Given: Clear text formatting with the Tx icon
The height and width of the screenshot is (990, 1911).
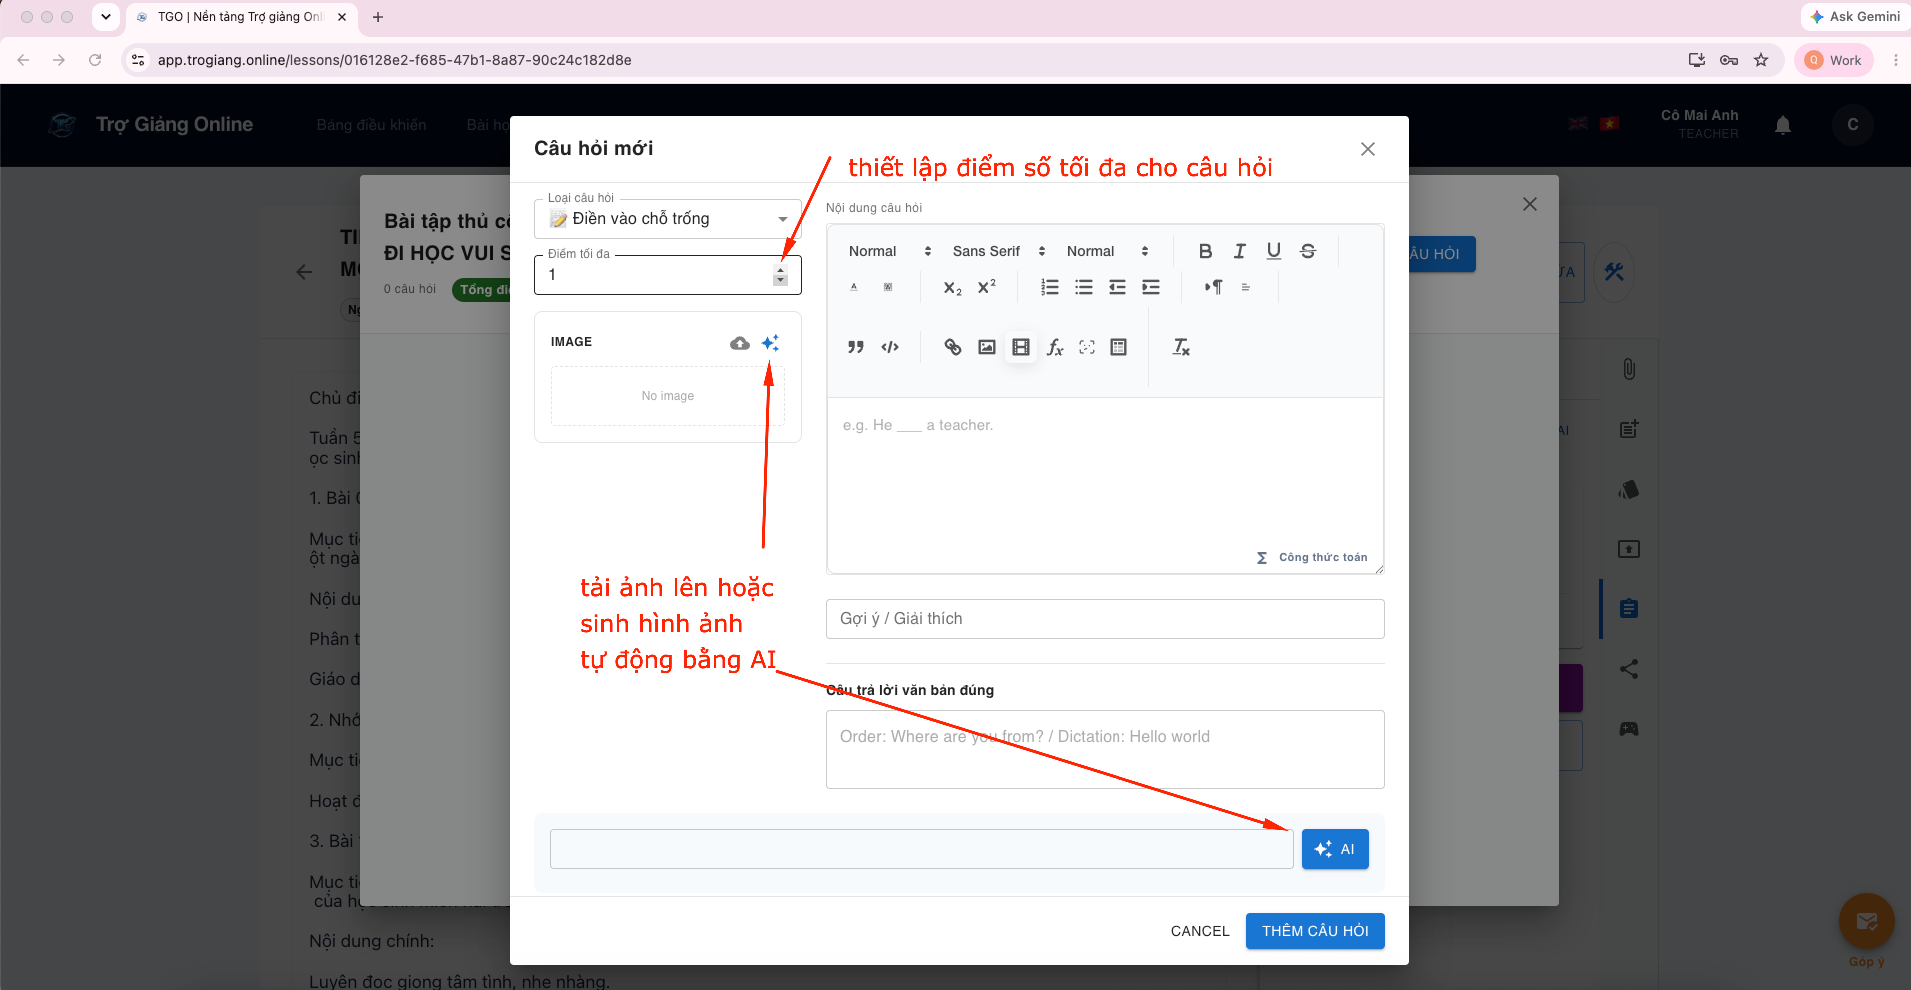Looking at the screenshot, I should click(1181, 347).
